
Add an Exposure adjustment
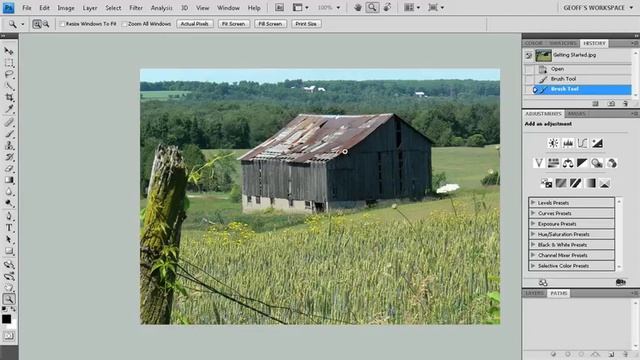[597, 143]
